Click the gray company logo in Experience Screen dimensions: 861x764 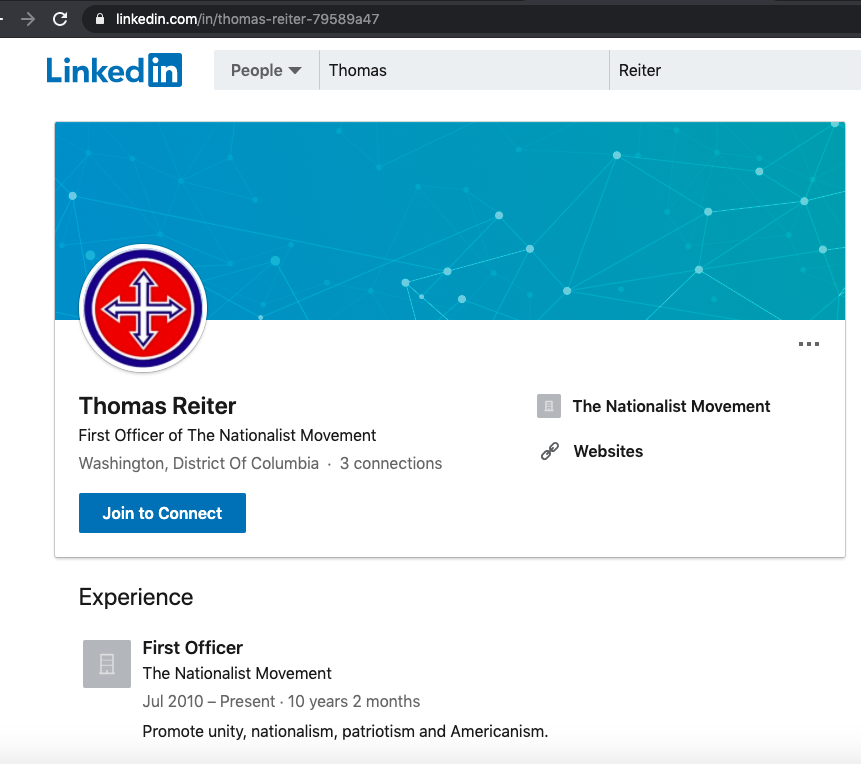107,663
